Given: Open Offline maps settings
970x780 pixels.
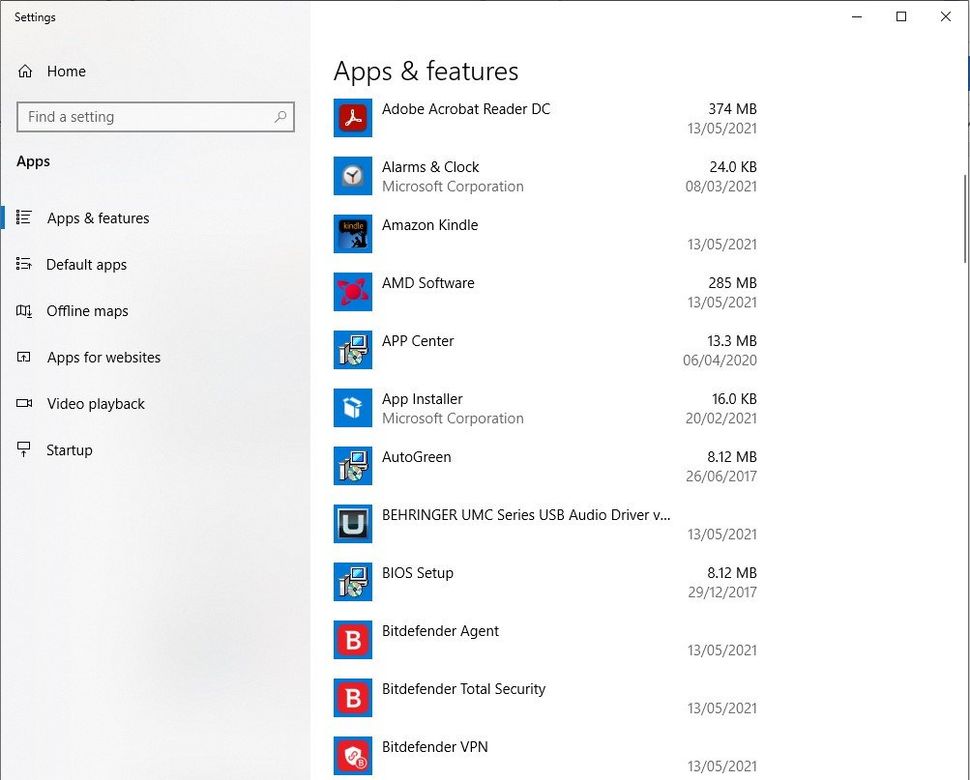Looking at the screenshot, I should (88, 311).
